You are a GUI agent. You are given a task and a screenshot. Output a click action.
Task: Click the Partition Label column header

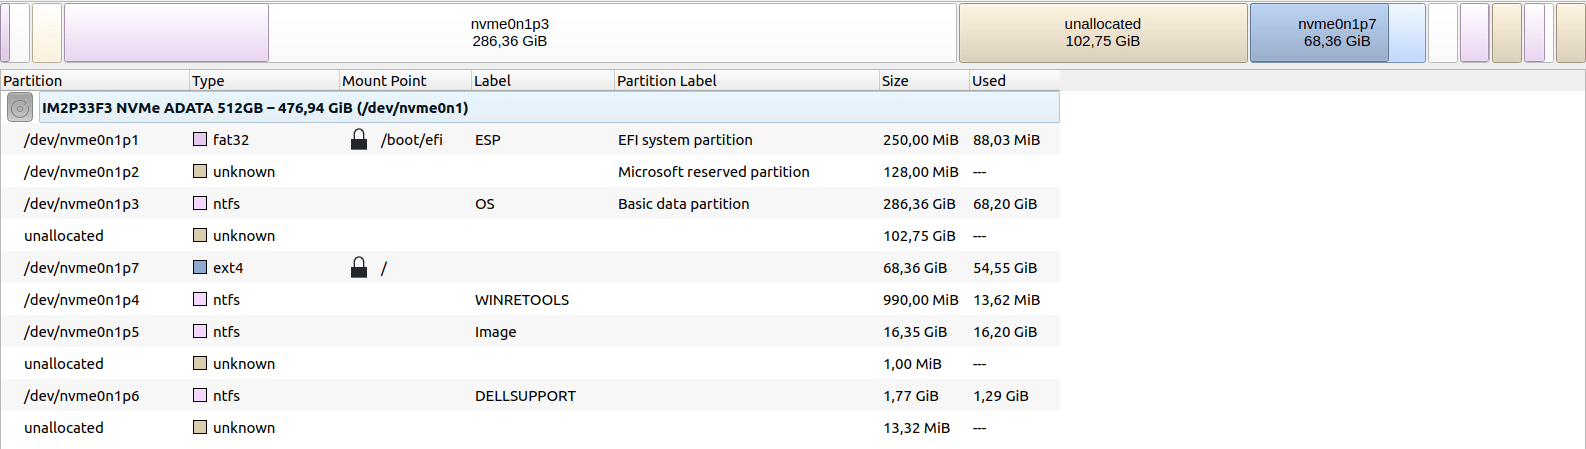pos(747,81)
